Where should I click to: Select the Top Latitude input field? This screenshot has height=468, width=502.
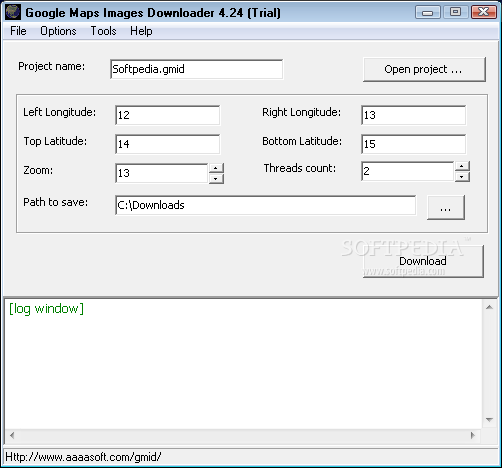pyautogui.click(x=167, y=144)
